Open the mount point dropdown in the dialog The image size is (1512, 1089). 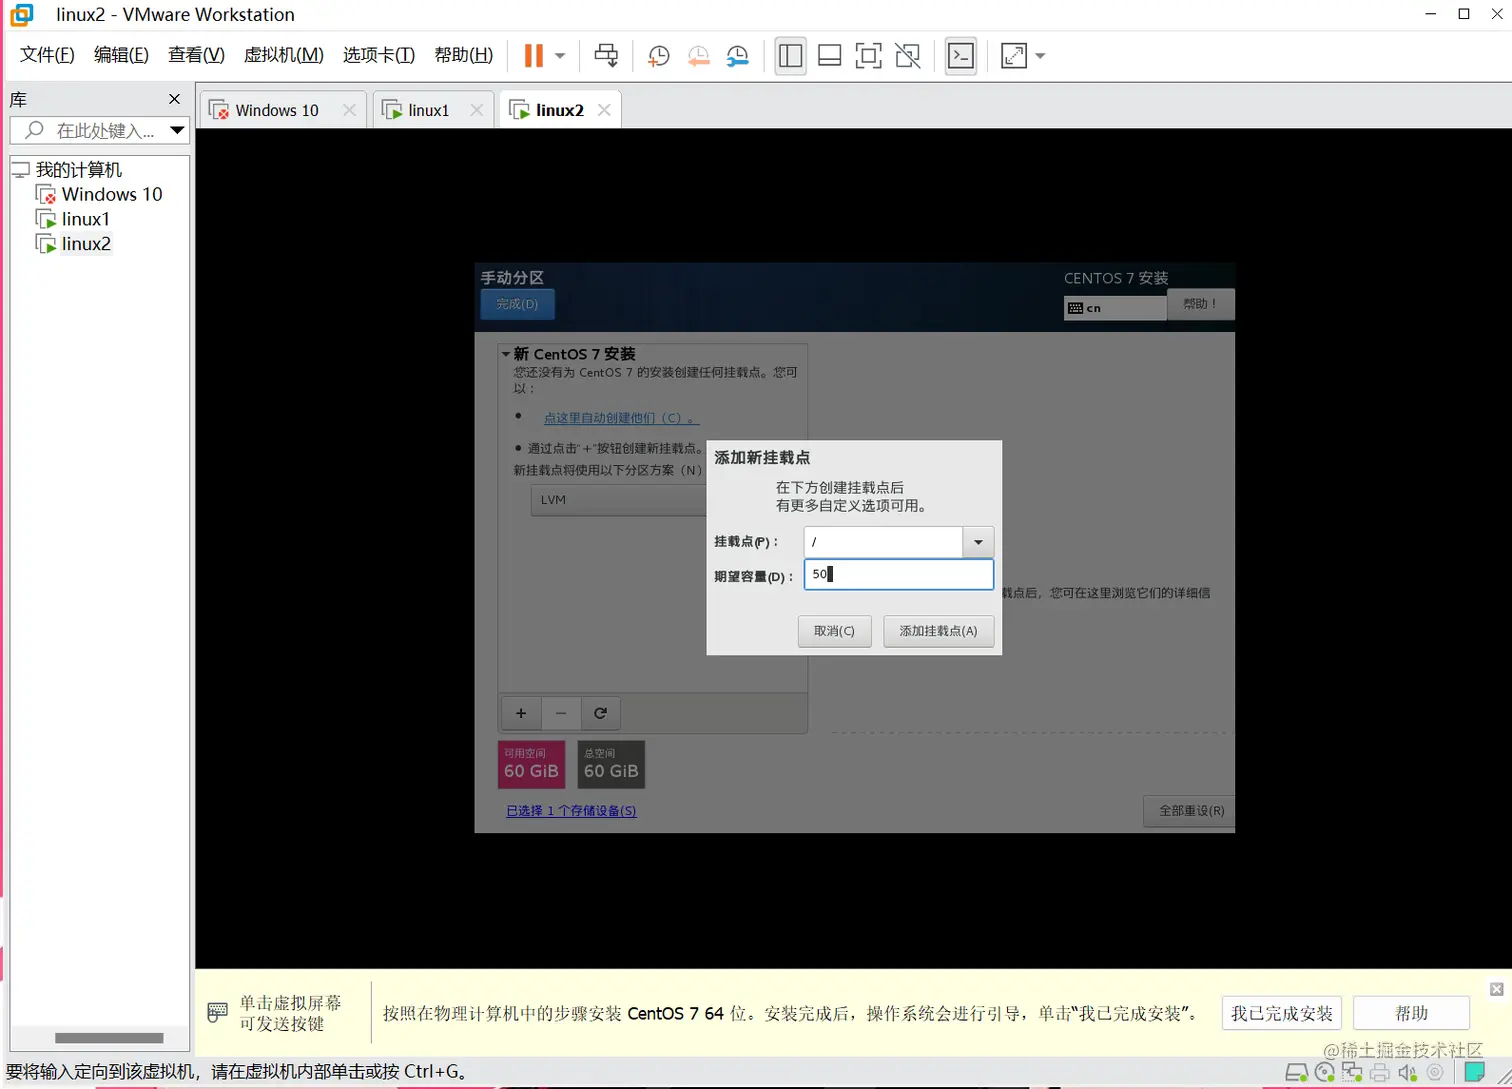pyautogui.click(x=976, y=542)
